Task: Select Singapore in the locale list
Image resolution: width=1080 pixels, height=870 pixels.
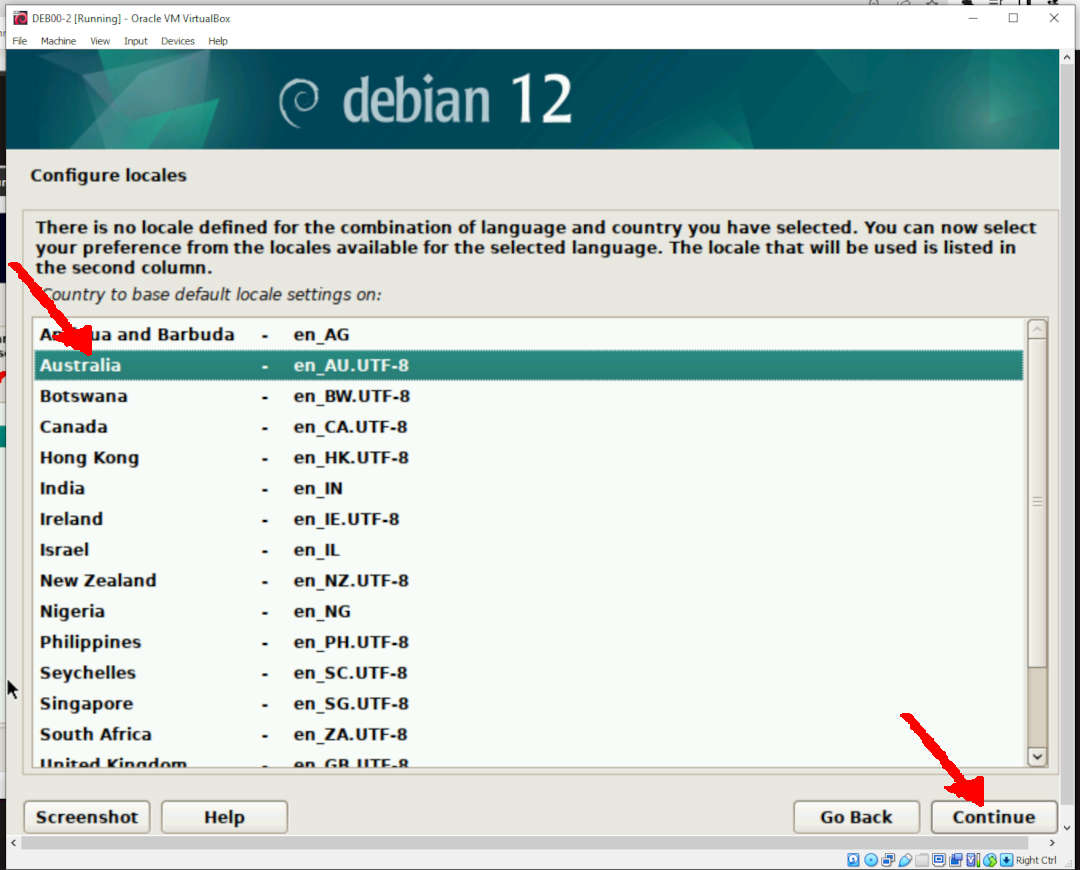Action: point(528,703)
